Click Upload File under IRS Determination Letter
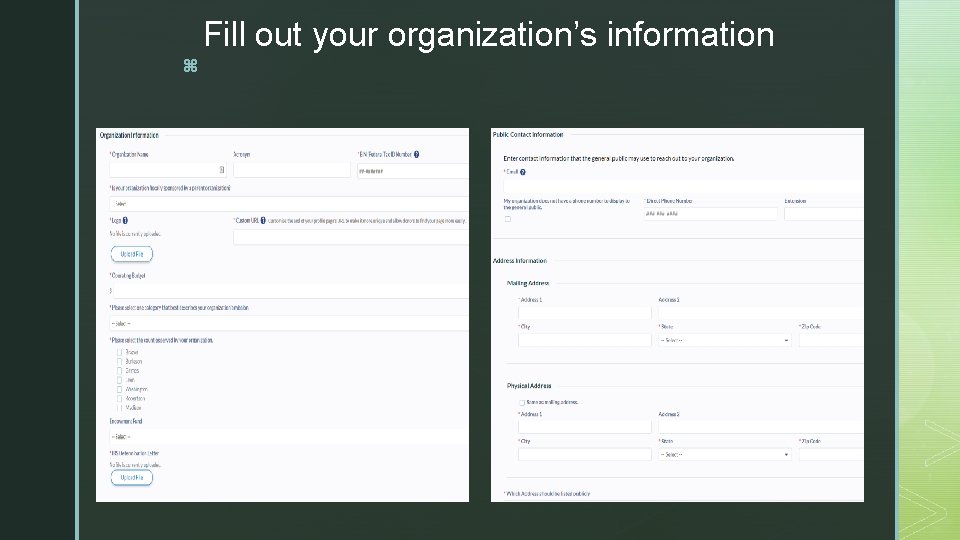The height and width of the screenshot is (540, 960). [132, 478]
